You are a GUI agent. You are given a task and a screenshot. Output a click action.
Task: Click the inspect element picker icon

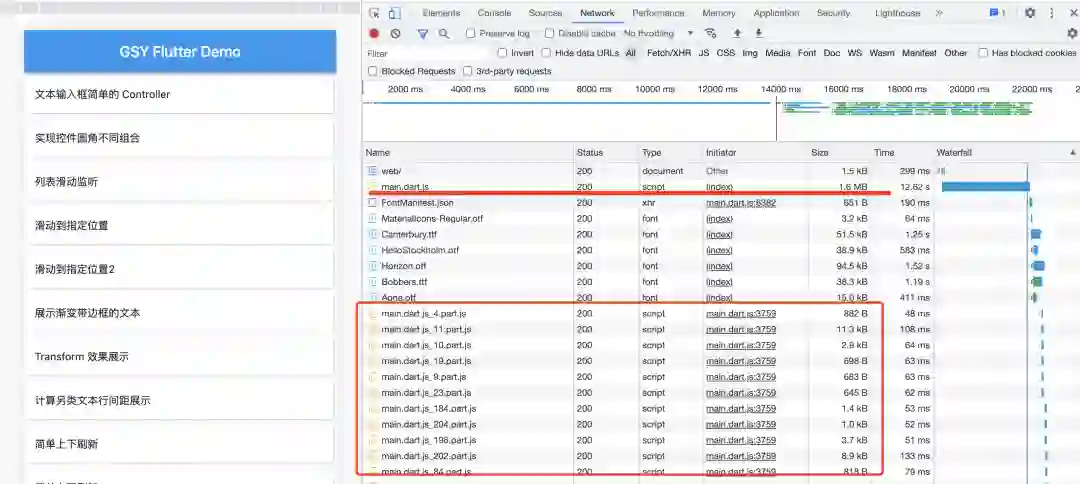(x=374, y=13)
